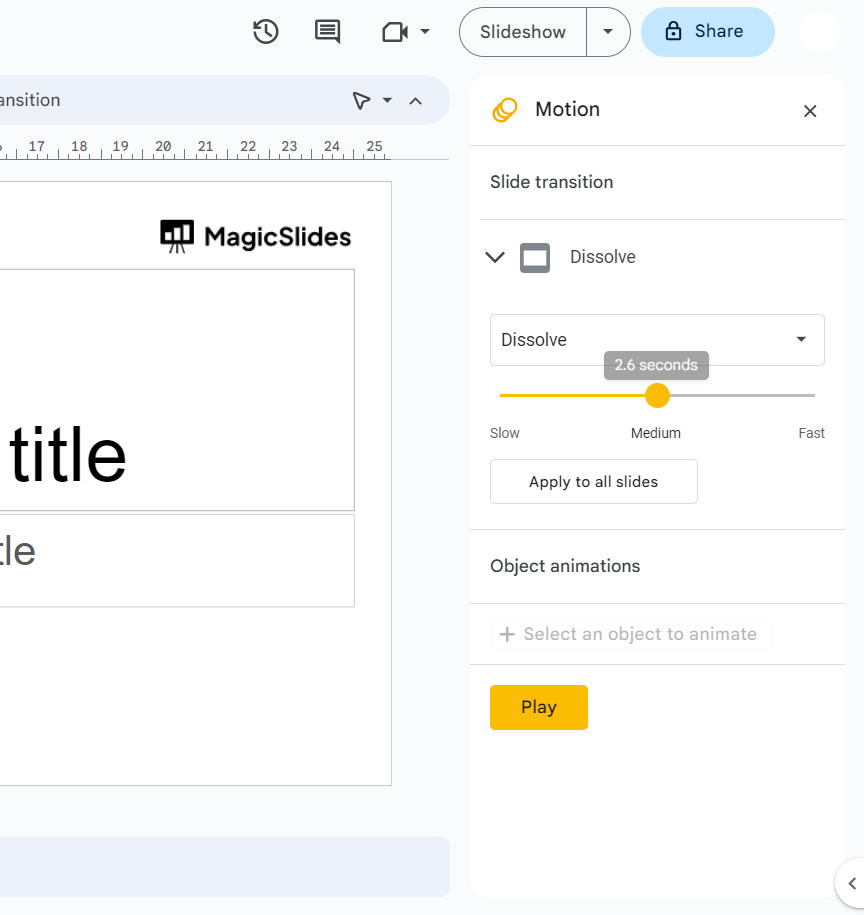Expand the side panel arrow

(852, 883)
